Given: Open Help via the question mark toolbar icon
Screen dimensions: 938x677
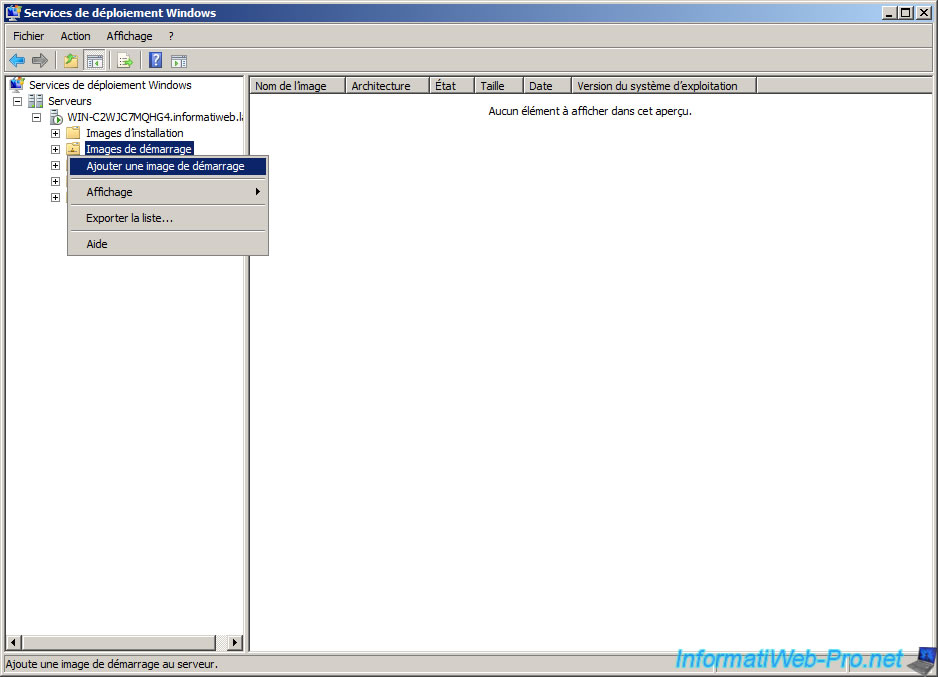Looking at the screenshot, I should [x=154, y=60].
